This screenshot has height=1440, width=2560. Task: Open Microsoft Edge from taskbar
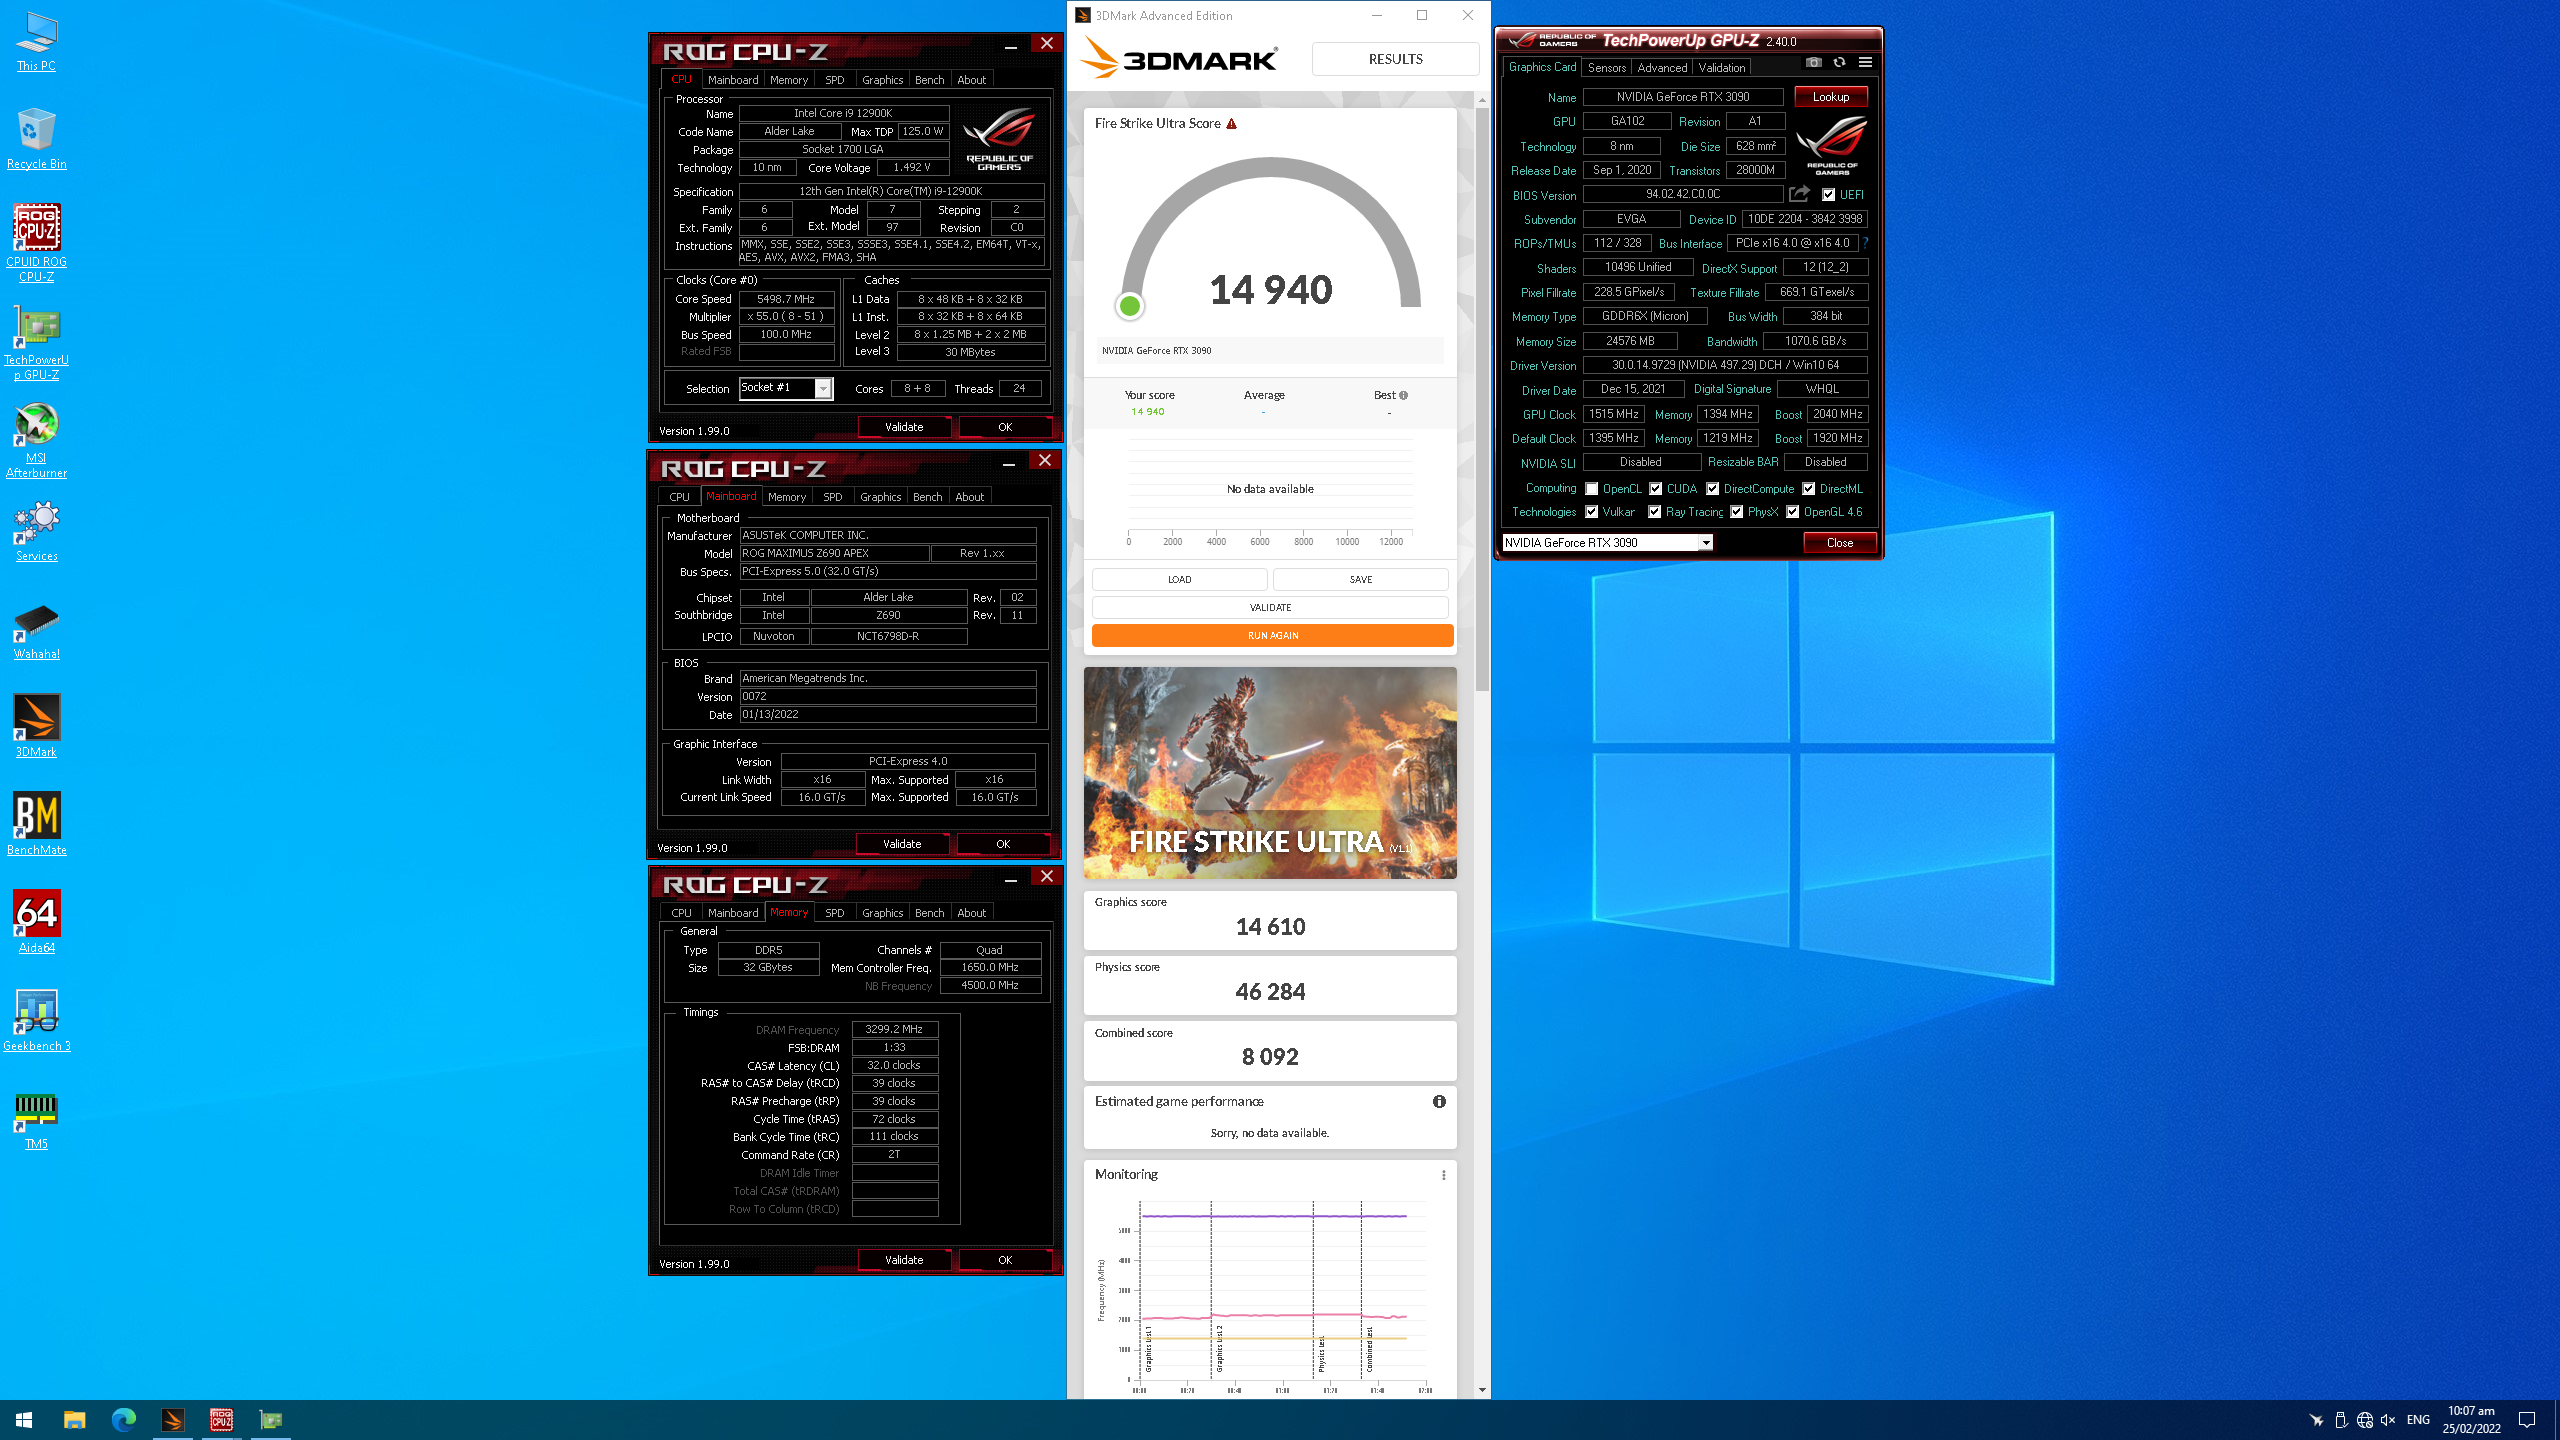tap(123, 1420)
